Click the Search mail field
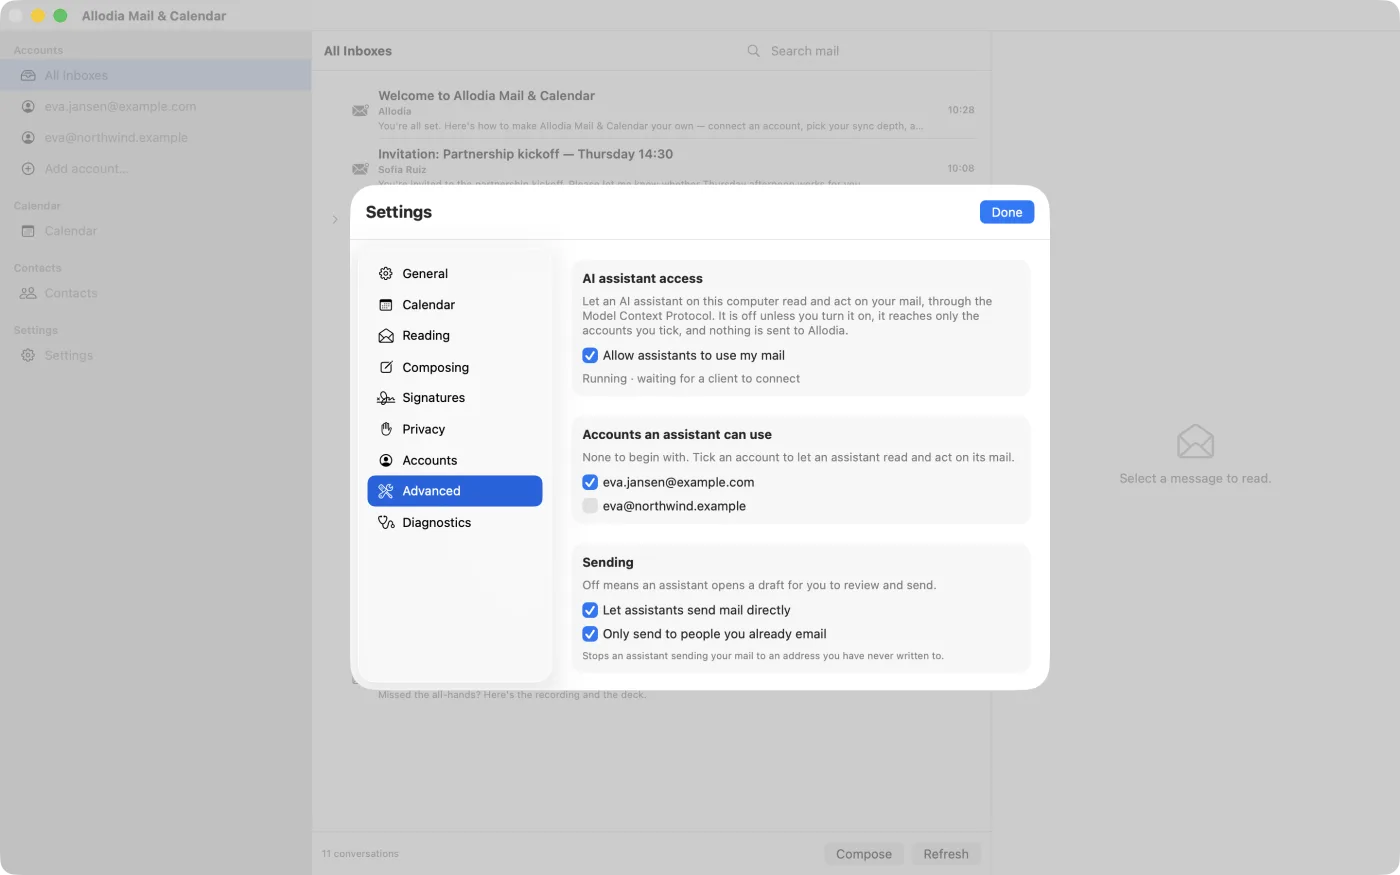The height and width of the screenshot is (875, 1400). pos(860,51)
